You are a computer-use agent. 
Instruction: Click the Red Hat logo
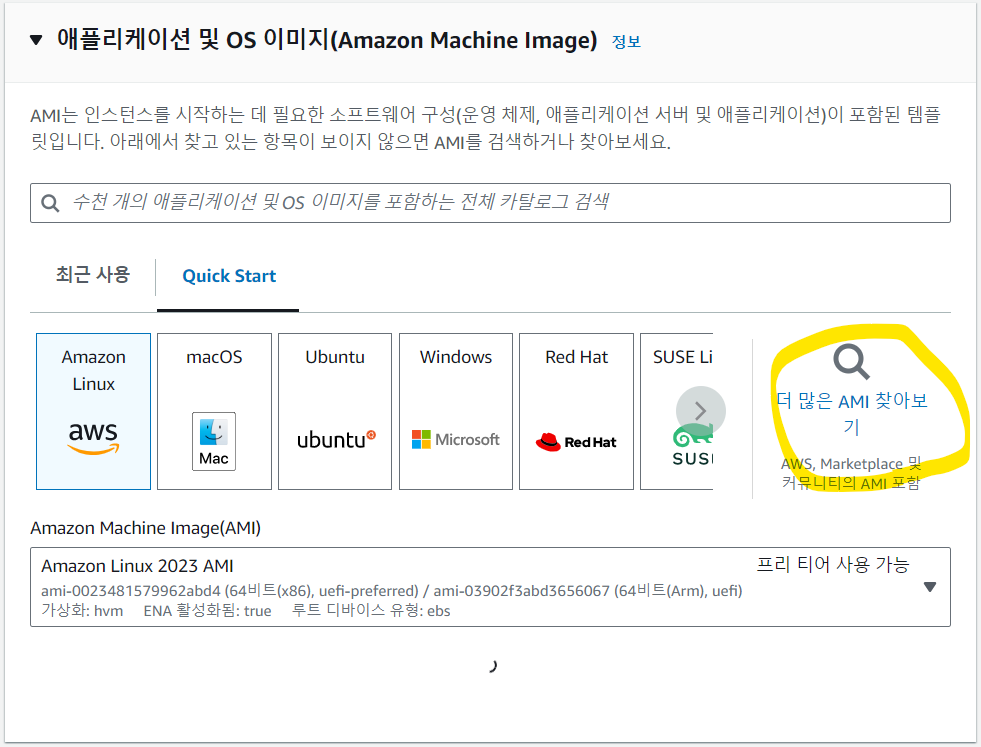576,442
